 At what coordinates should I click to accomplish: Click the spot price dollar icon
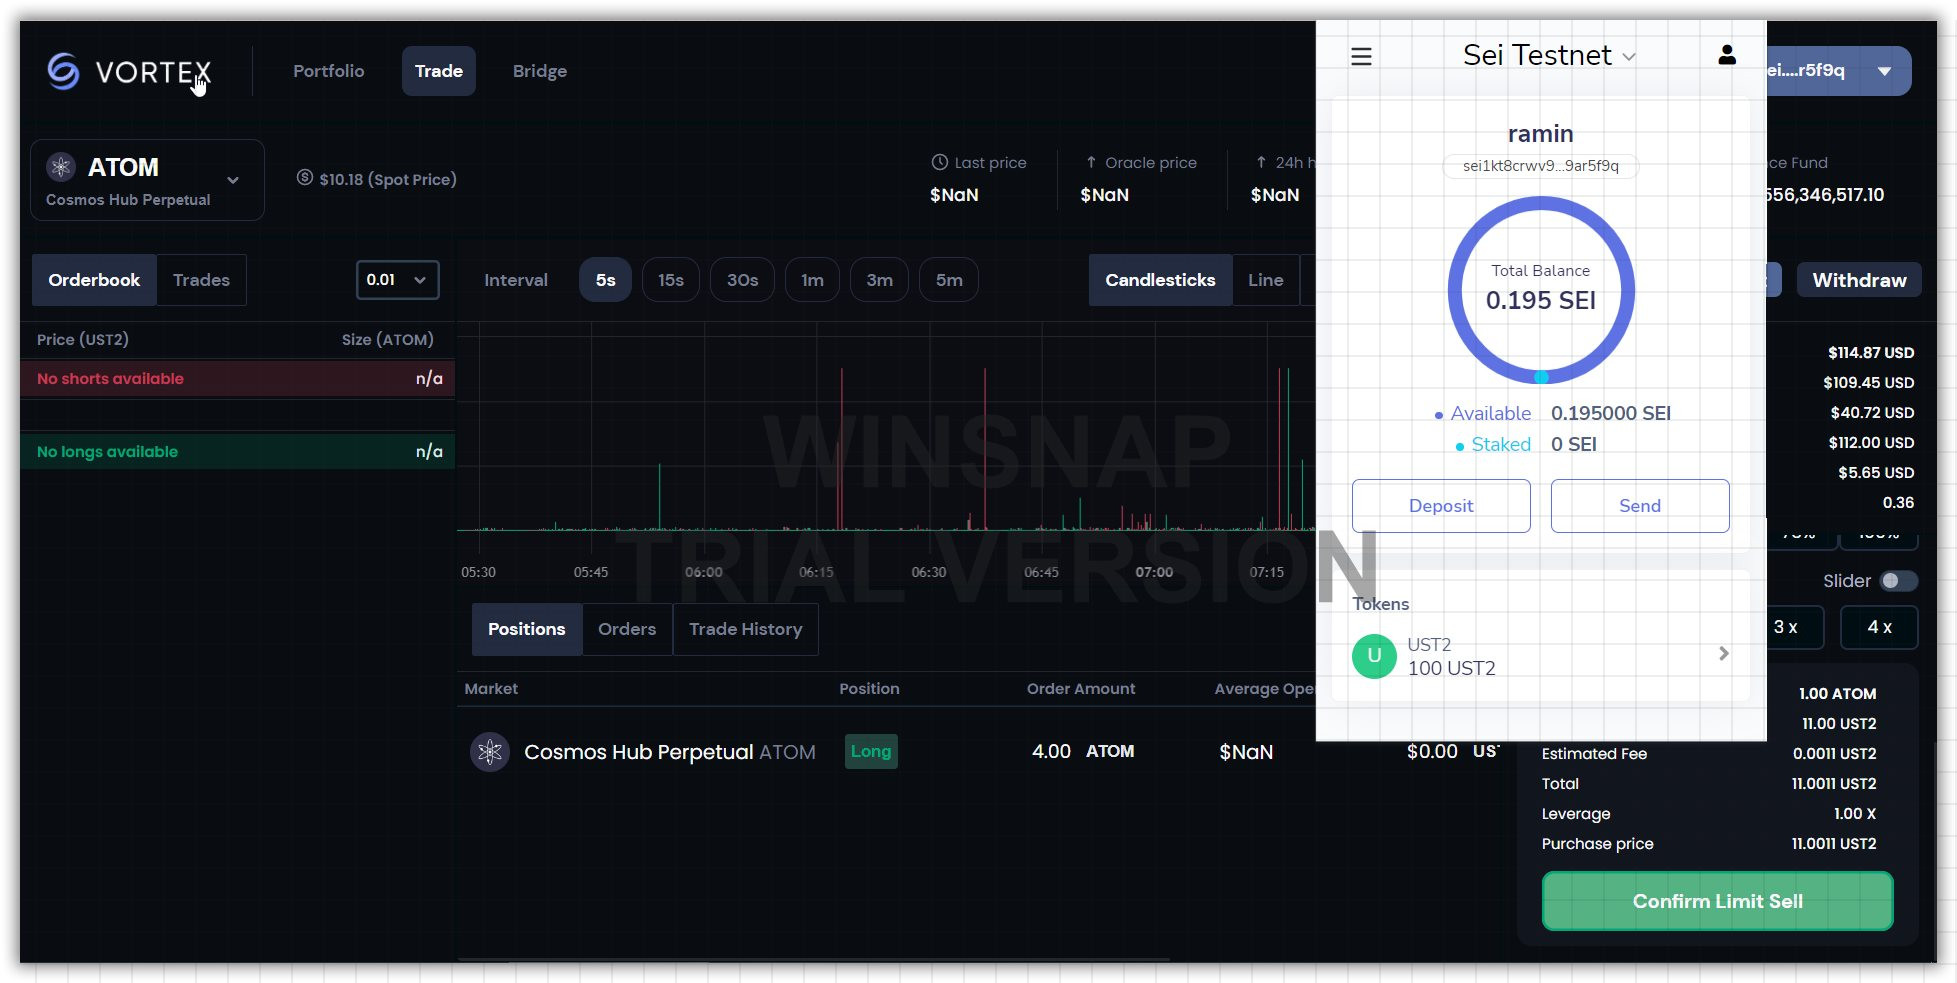[x=305, y=178]
